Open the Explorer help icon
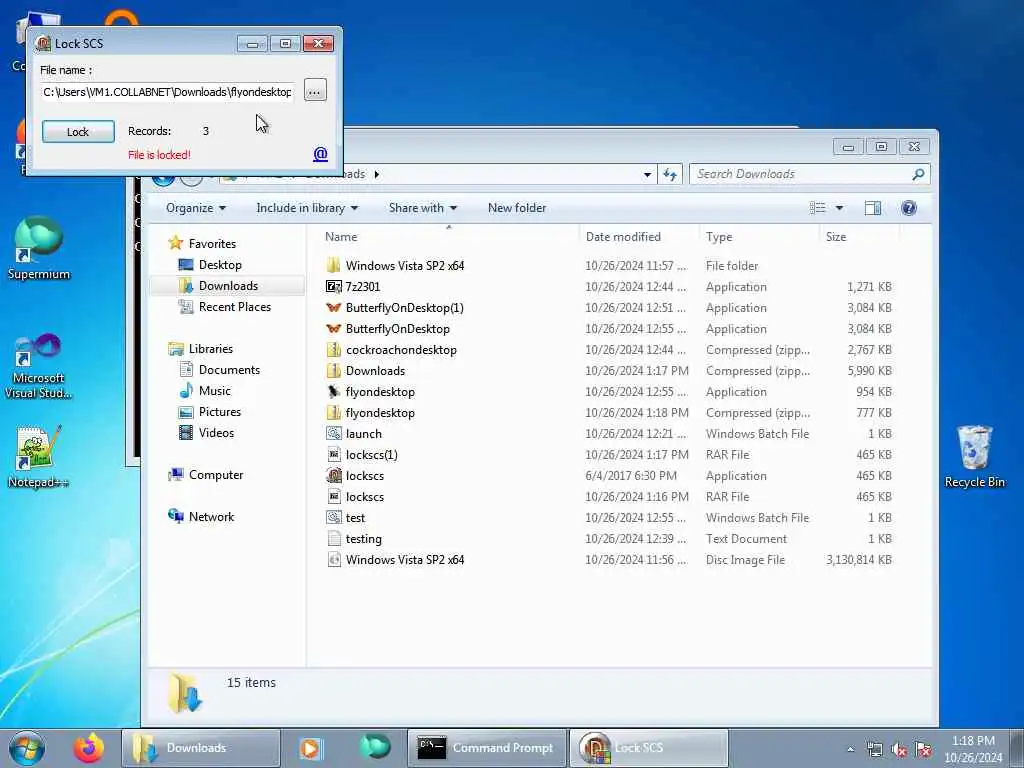The width and height of the screenshot is (1024, 768). [908, 208]
